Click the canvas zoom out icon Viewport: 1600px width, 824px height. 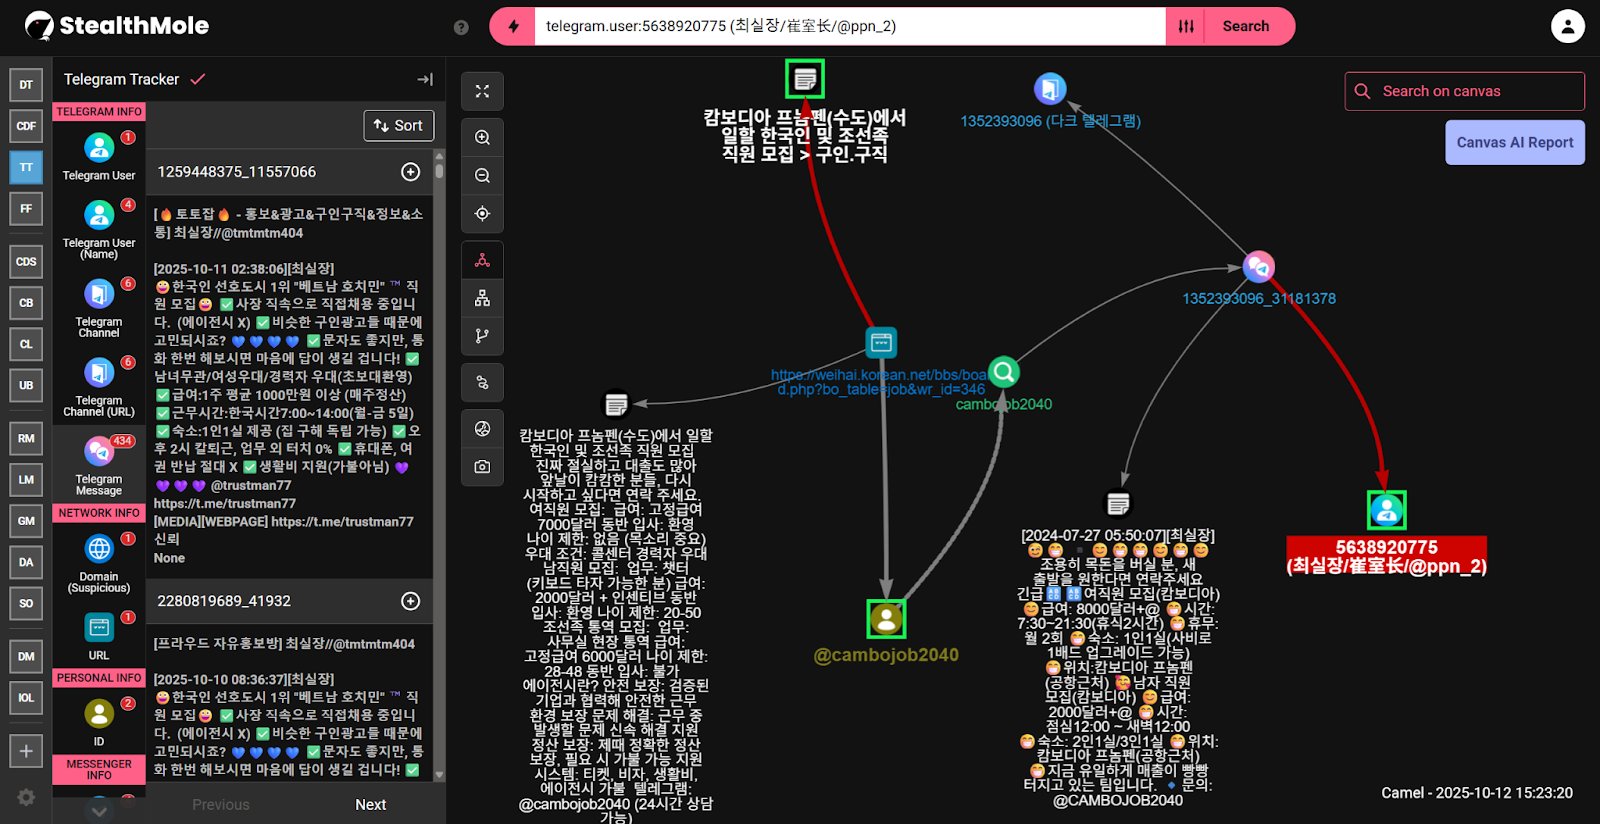pyautogui.click(x=482, y=176)
